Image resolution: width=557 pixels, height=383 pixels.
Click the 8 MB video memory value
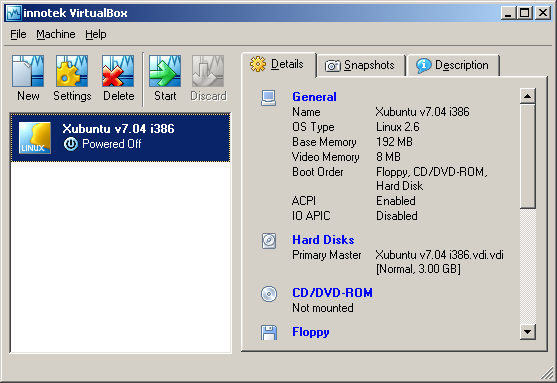coord(388,157)
